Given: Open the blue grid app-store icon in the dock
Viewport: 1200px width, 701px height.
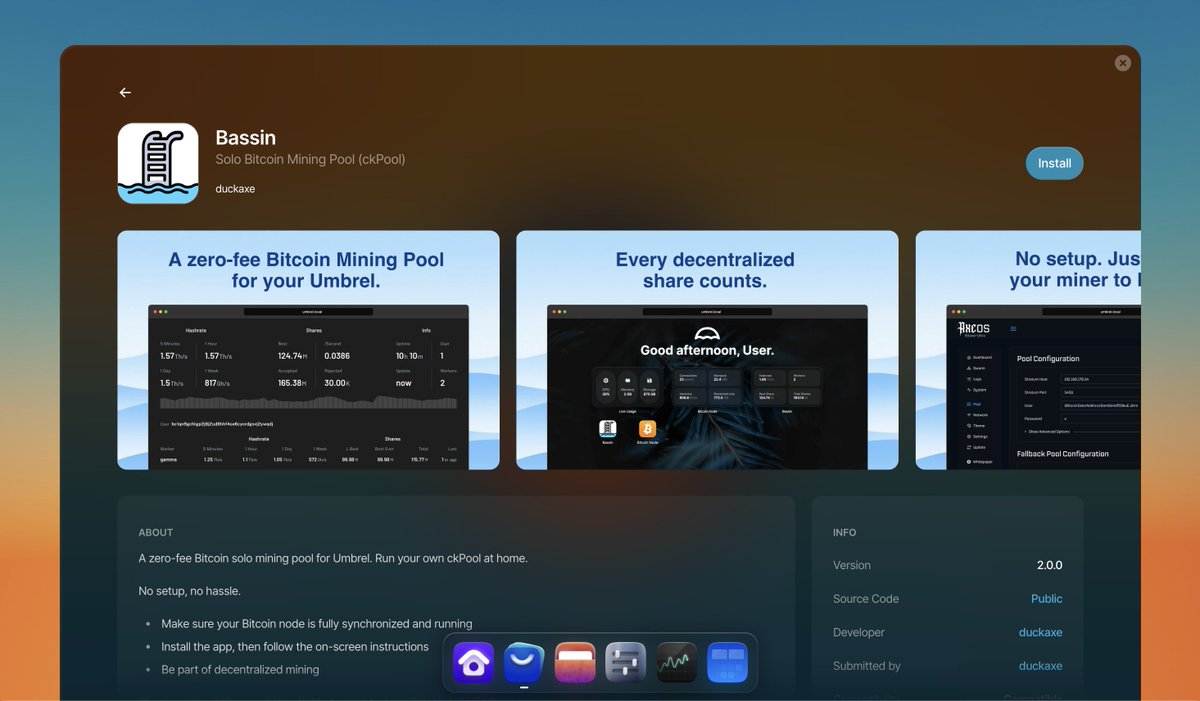Looking at the screenshot, I should pyautogui.click(x=727, y=662).
